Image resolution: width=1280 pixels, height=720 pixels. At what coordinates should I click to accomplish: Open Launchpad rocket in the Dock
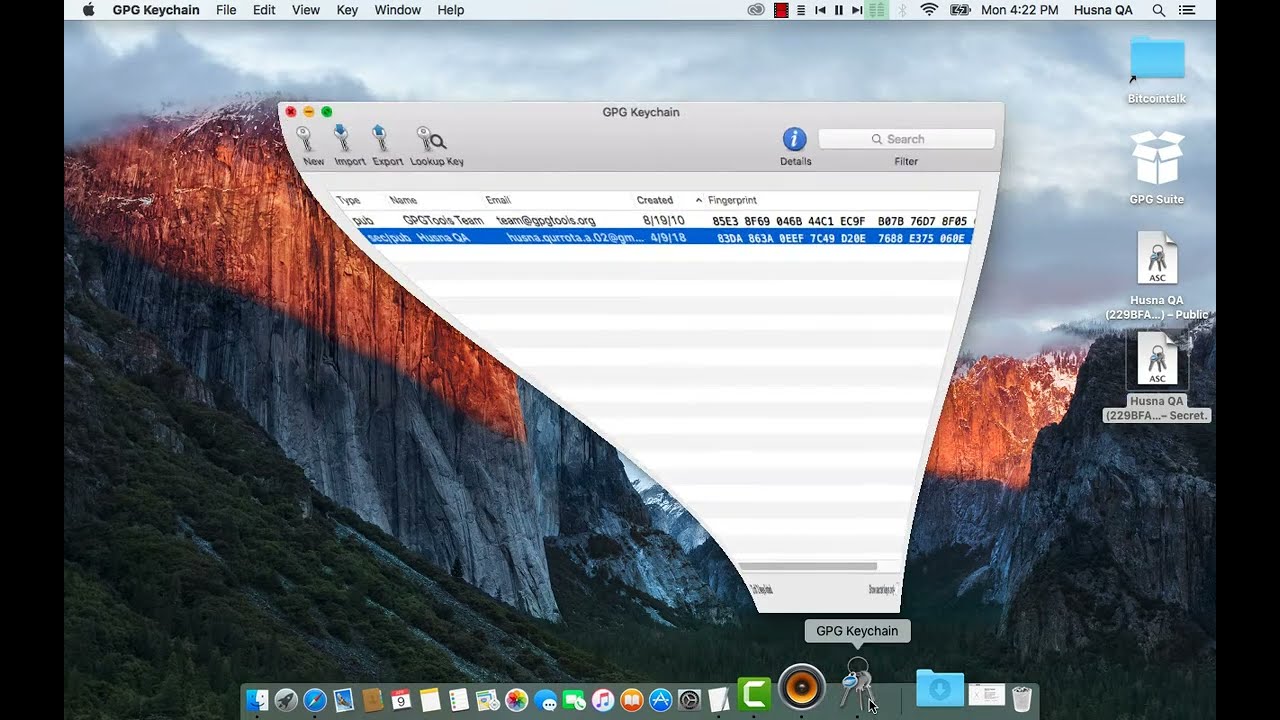click(x=286, y=699)
